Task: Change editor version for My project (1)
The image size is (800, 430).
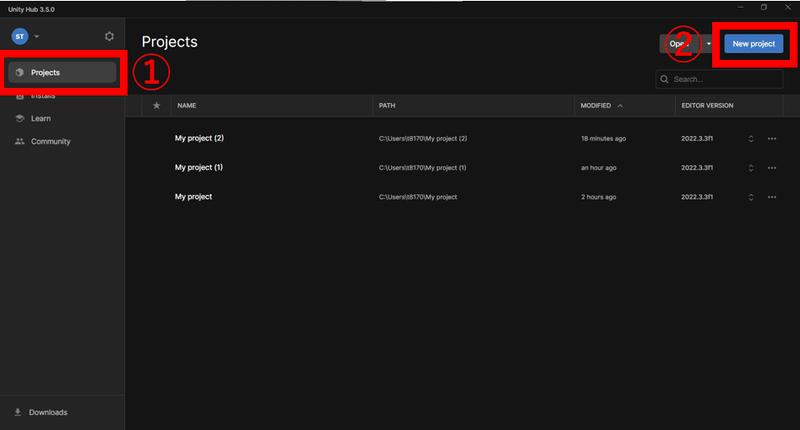Action: (x=751, y=168)
